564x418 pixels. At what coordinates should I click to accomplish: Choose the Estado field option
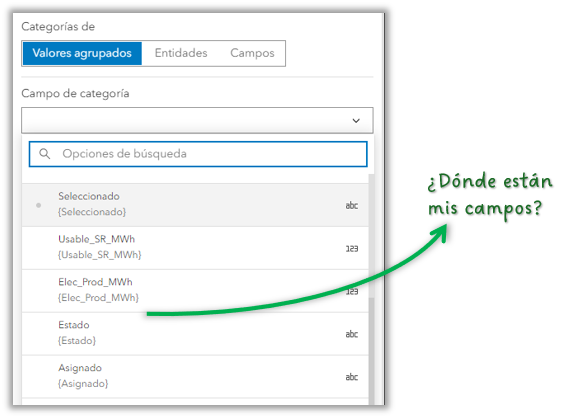[195, 333]
